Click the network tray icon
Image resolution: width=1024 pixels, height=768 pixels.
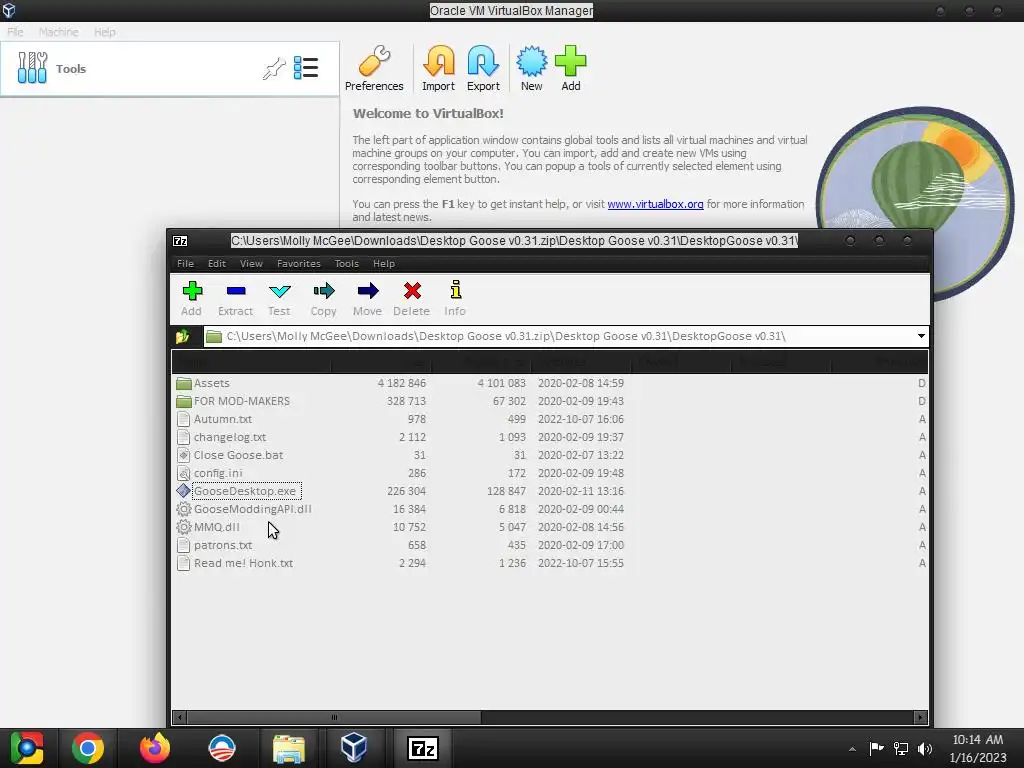click(901, 749)
